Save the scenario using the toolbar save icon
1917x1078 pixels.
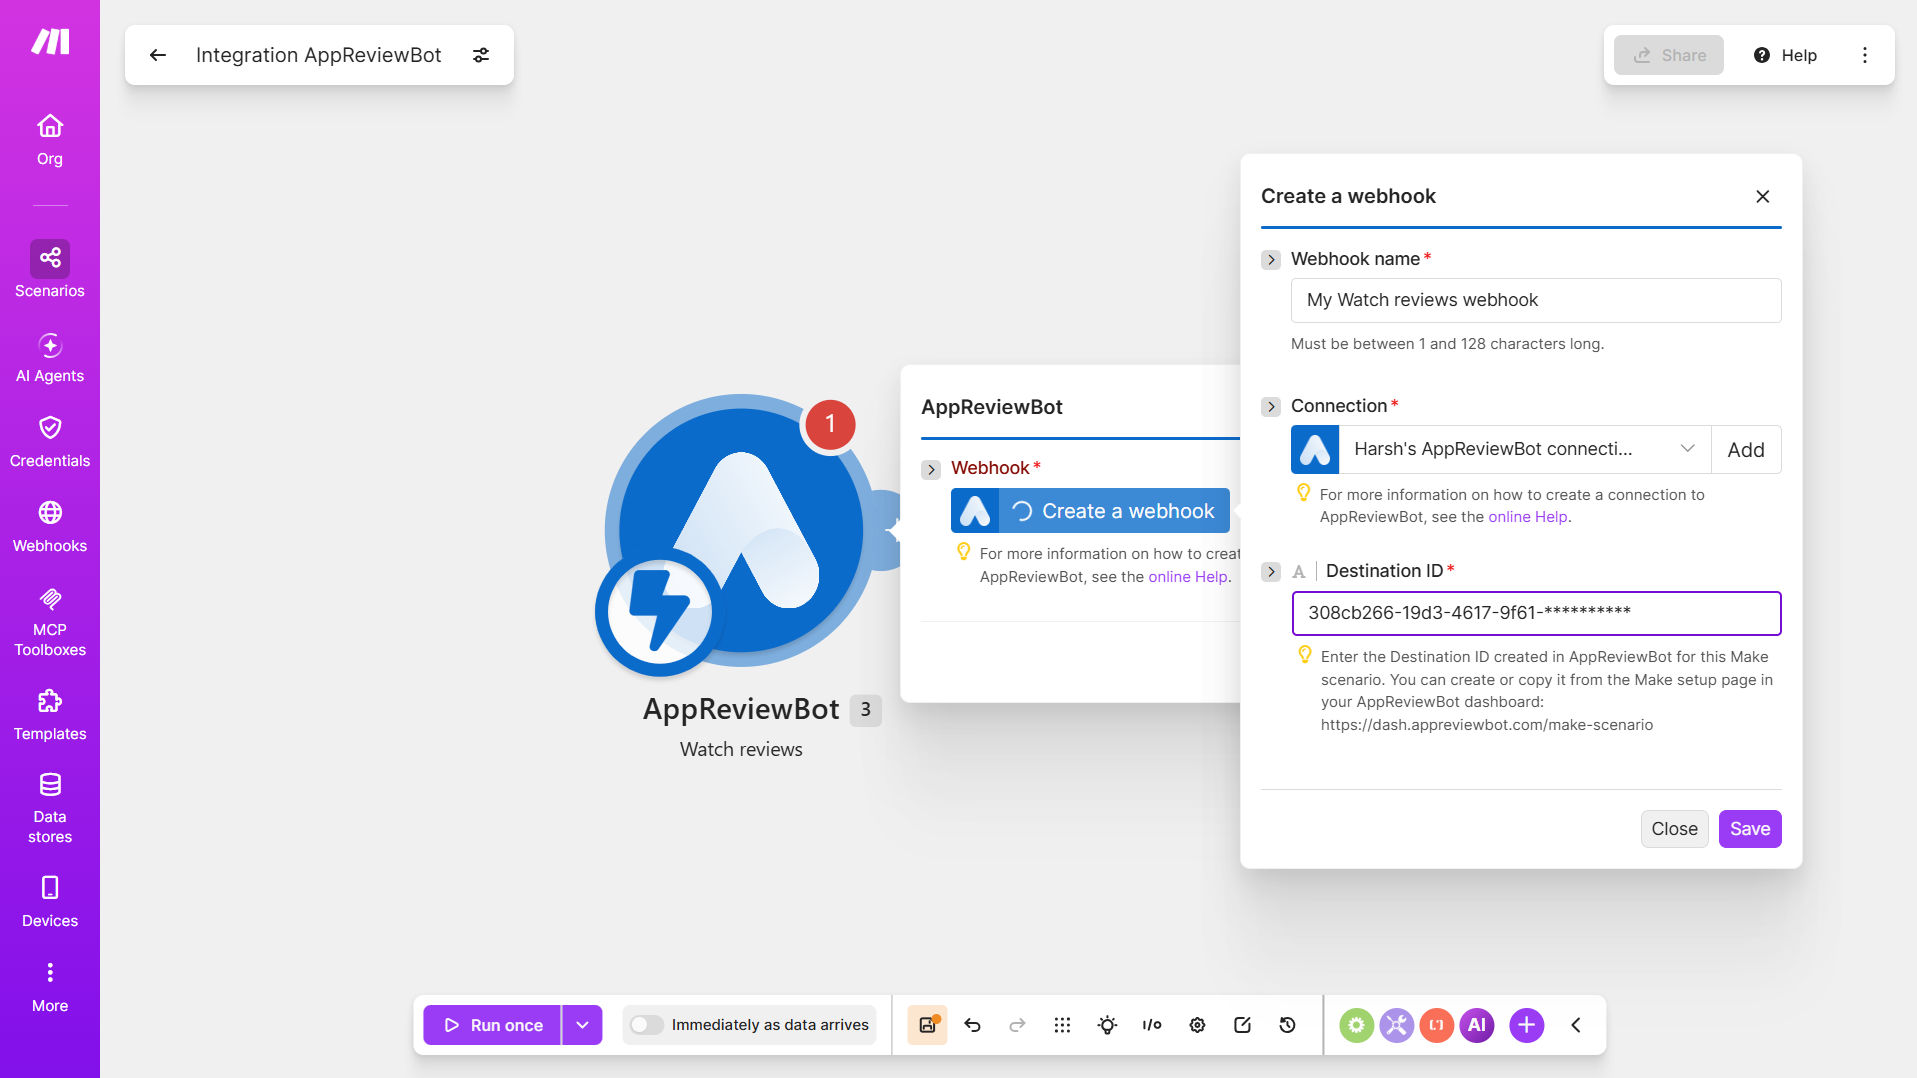(927, 1025)
